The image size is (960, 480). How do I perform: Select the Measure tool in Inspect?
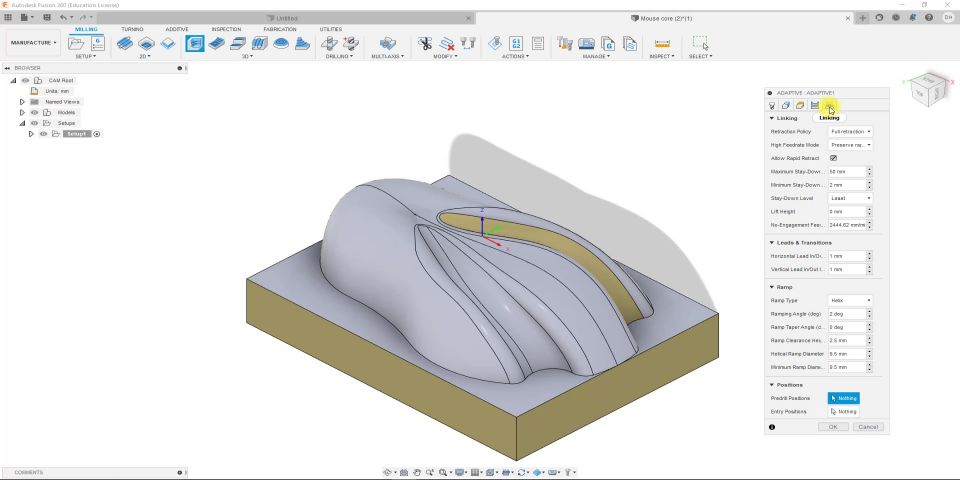(x=661, y=44)
